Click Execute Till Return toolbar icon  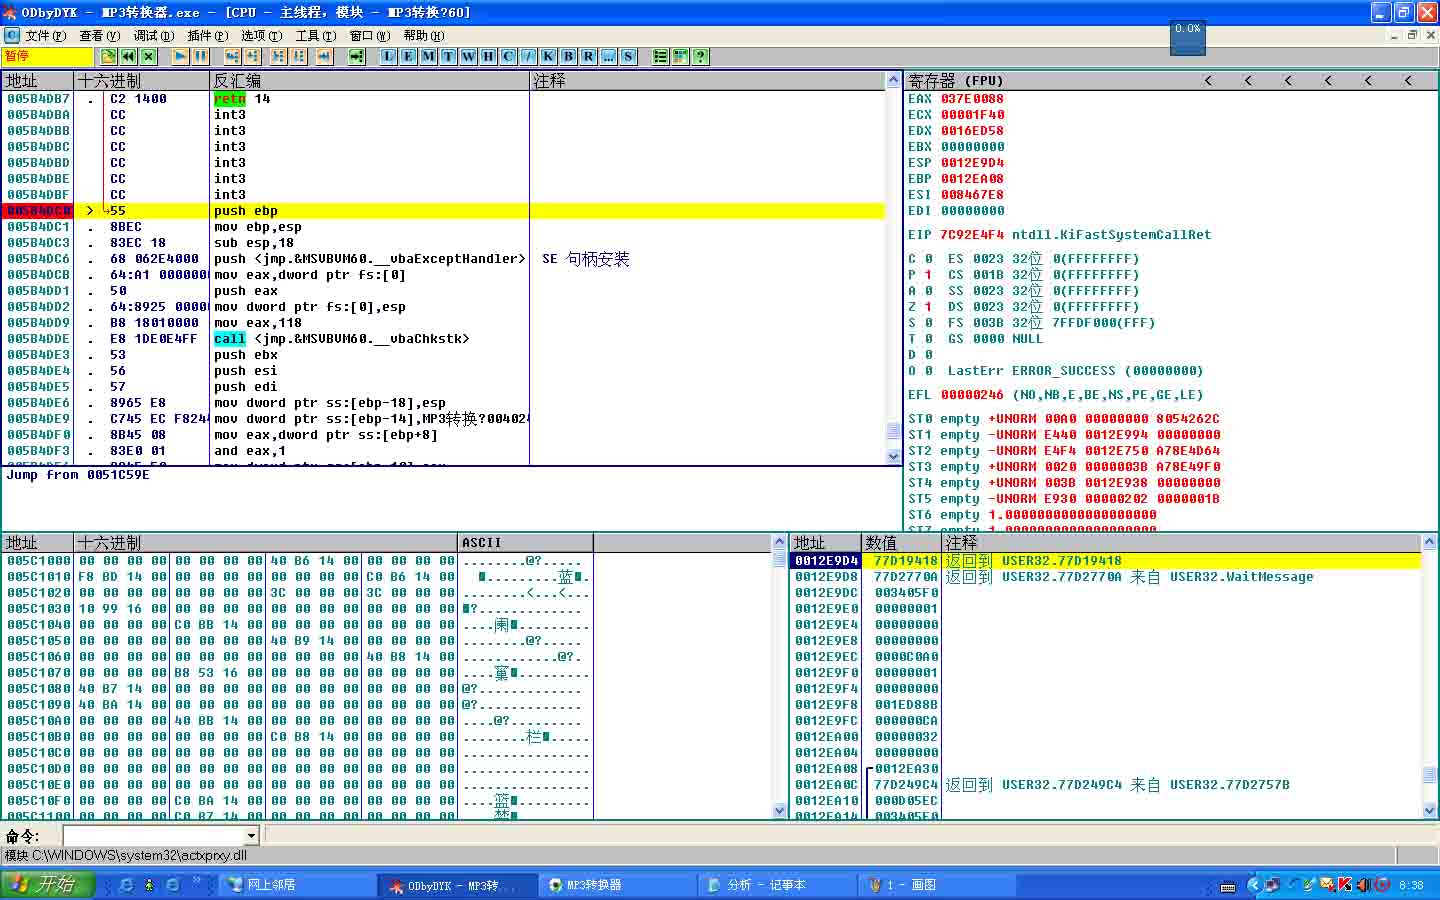pos(324,57)
